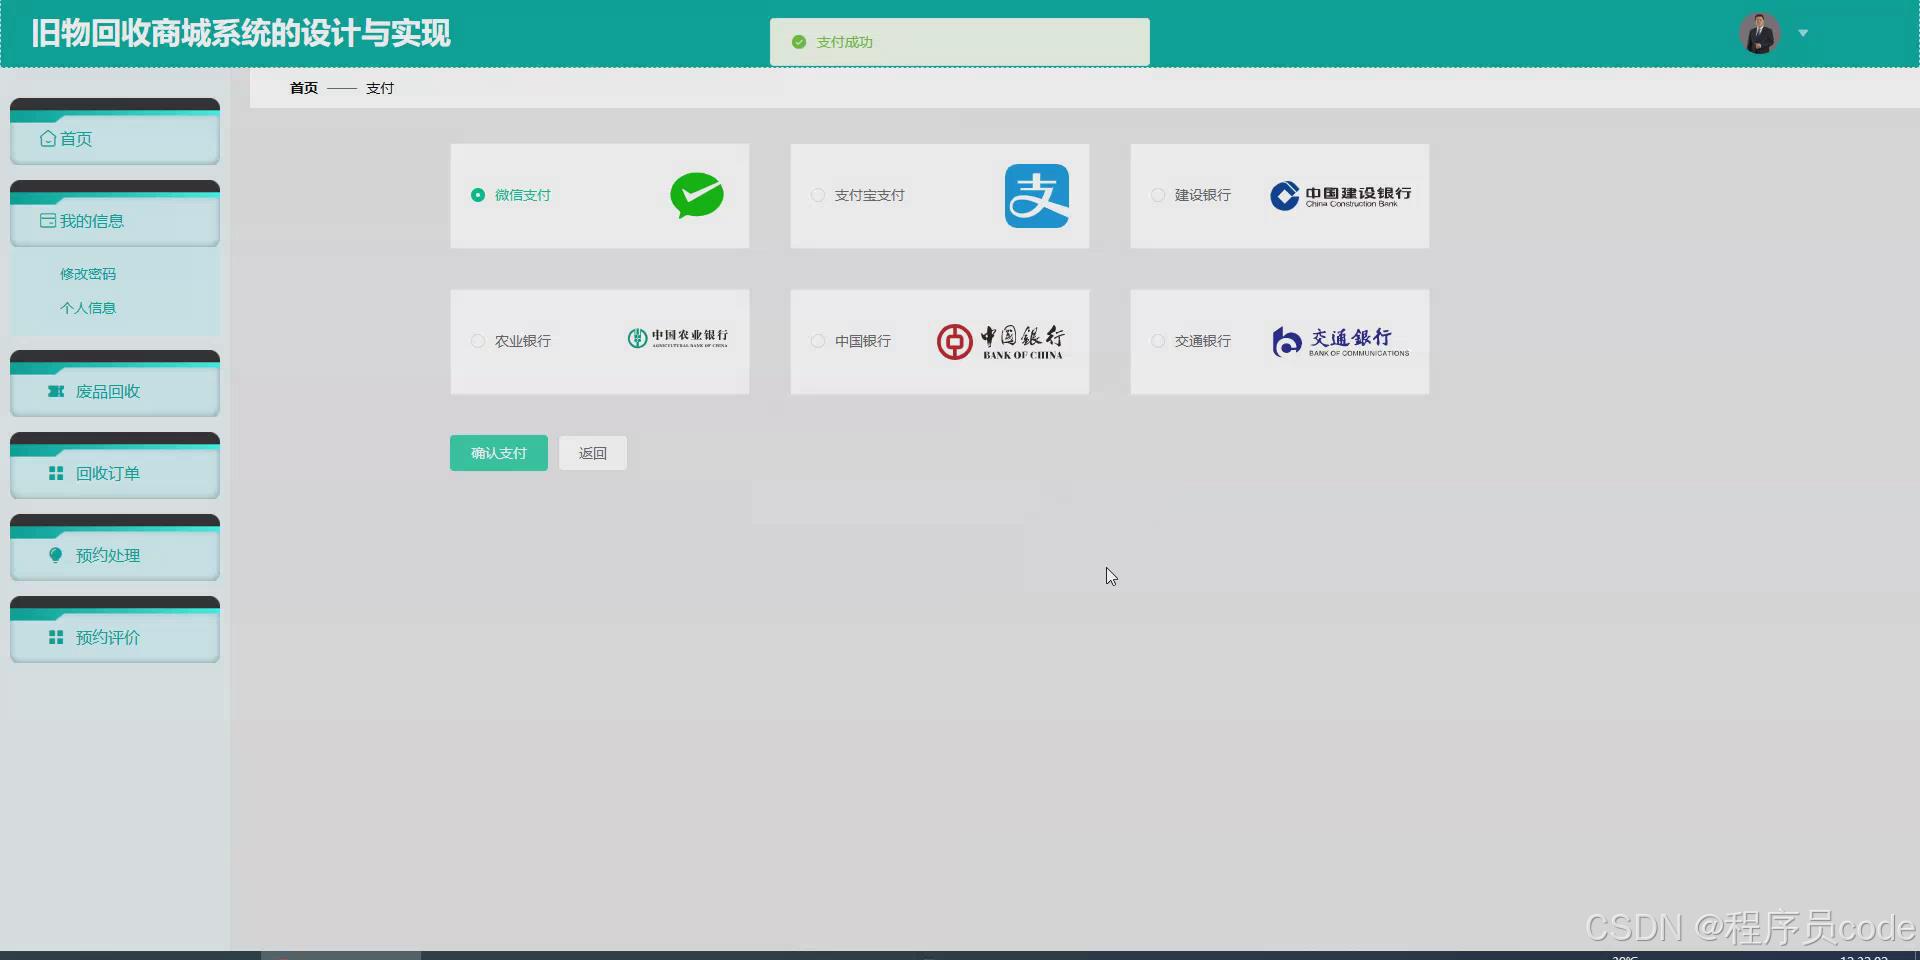
Task: Click the 农业银行 label text
Action: [523, 341]
